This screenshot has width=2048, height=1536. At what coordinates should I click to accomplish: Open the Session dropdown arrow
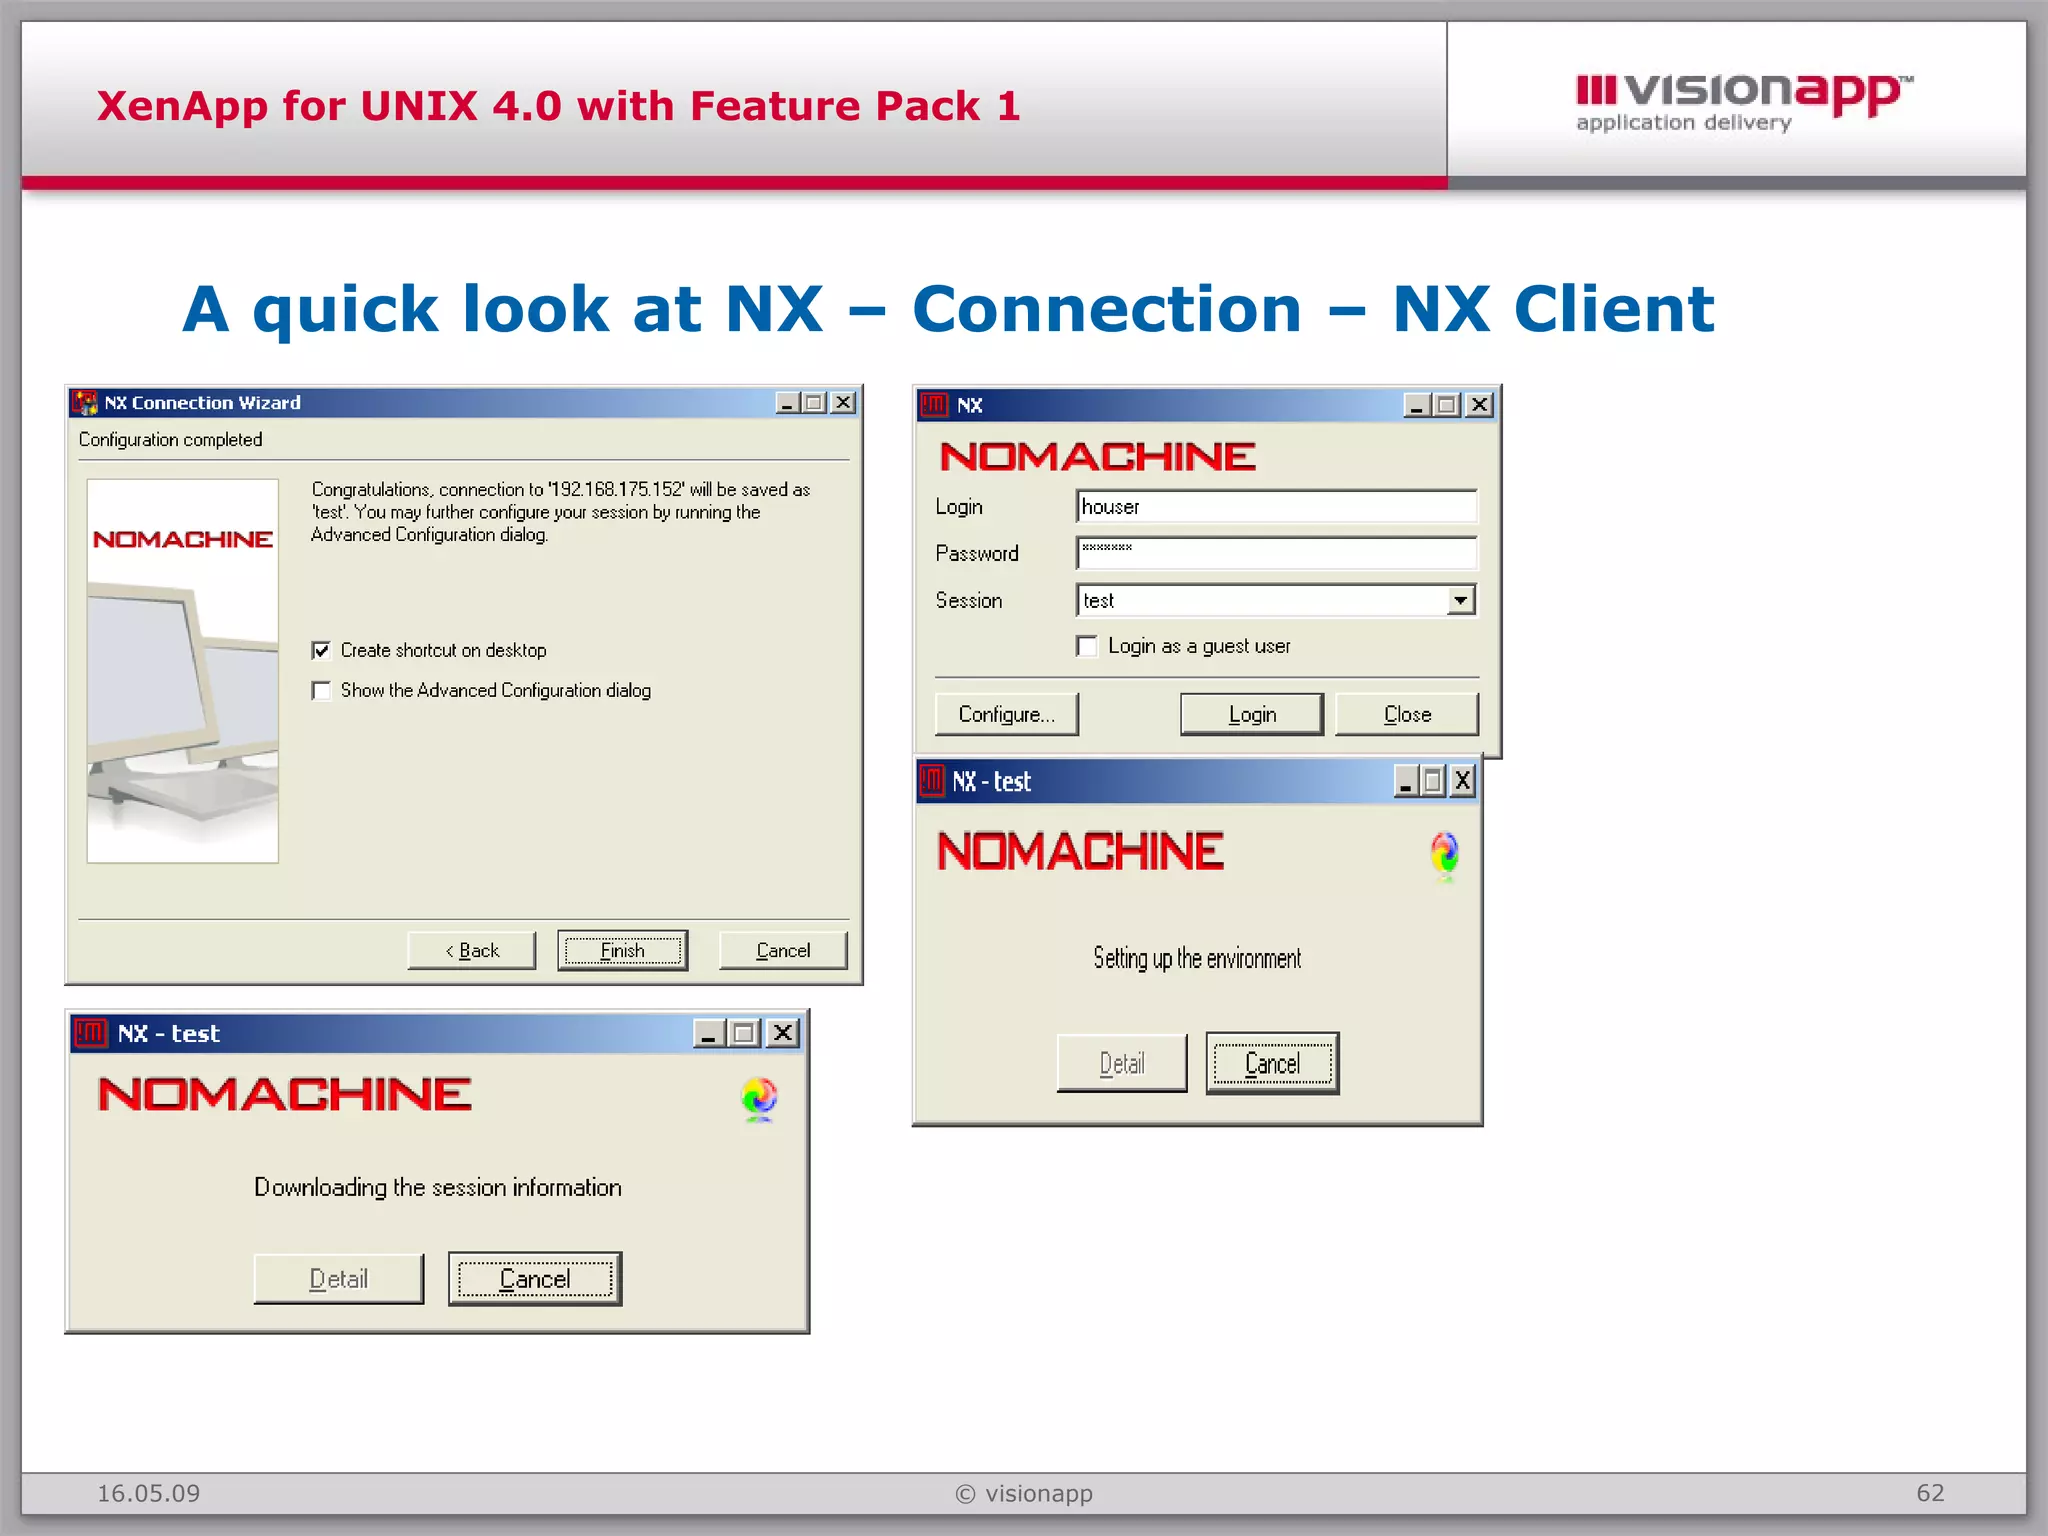[1461, 600]
